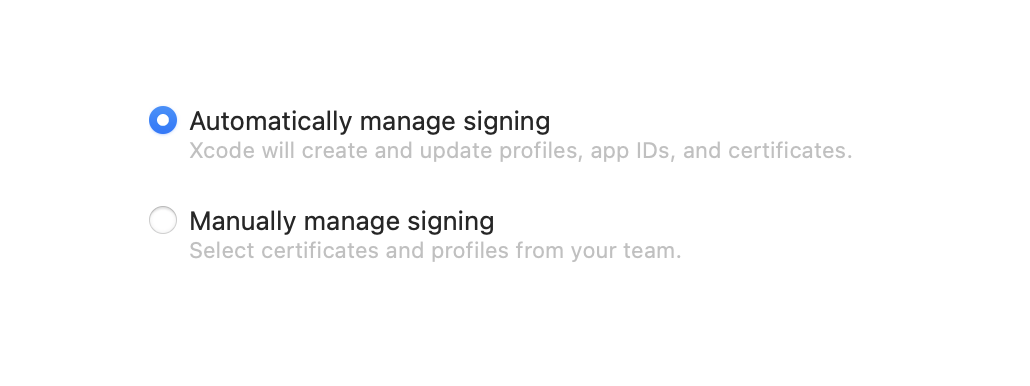Pick the option where Xcode updates certificates
Image resolution: width=1030 pixels, height=386 pixels.
(x=163, y=121)
